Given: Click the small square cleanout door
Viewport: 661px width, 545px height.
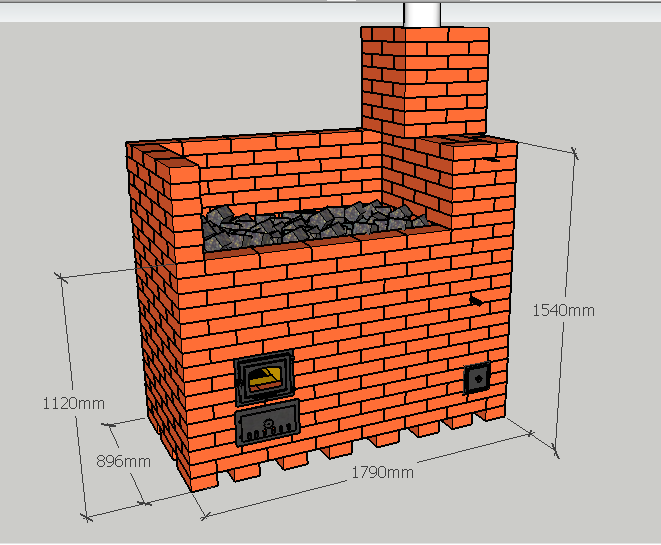Looking at the screenshot, I should pyautogui.click(x=478, y=378).
